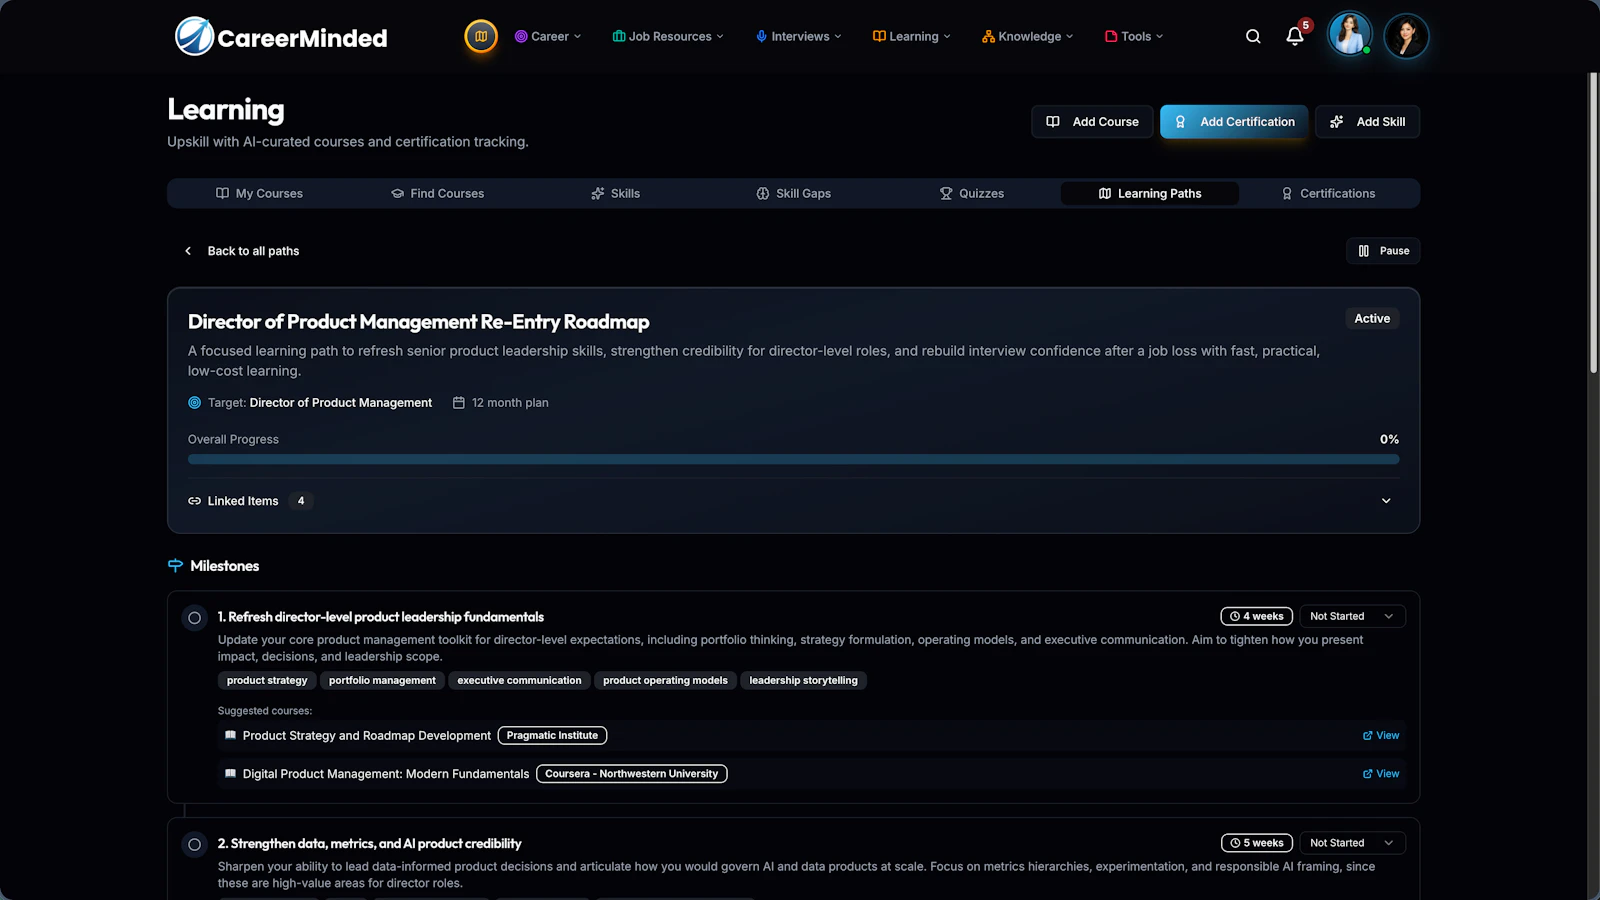Click the Add Certification button

(x=1234, y=122)
